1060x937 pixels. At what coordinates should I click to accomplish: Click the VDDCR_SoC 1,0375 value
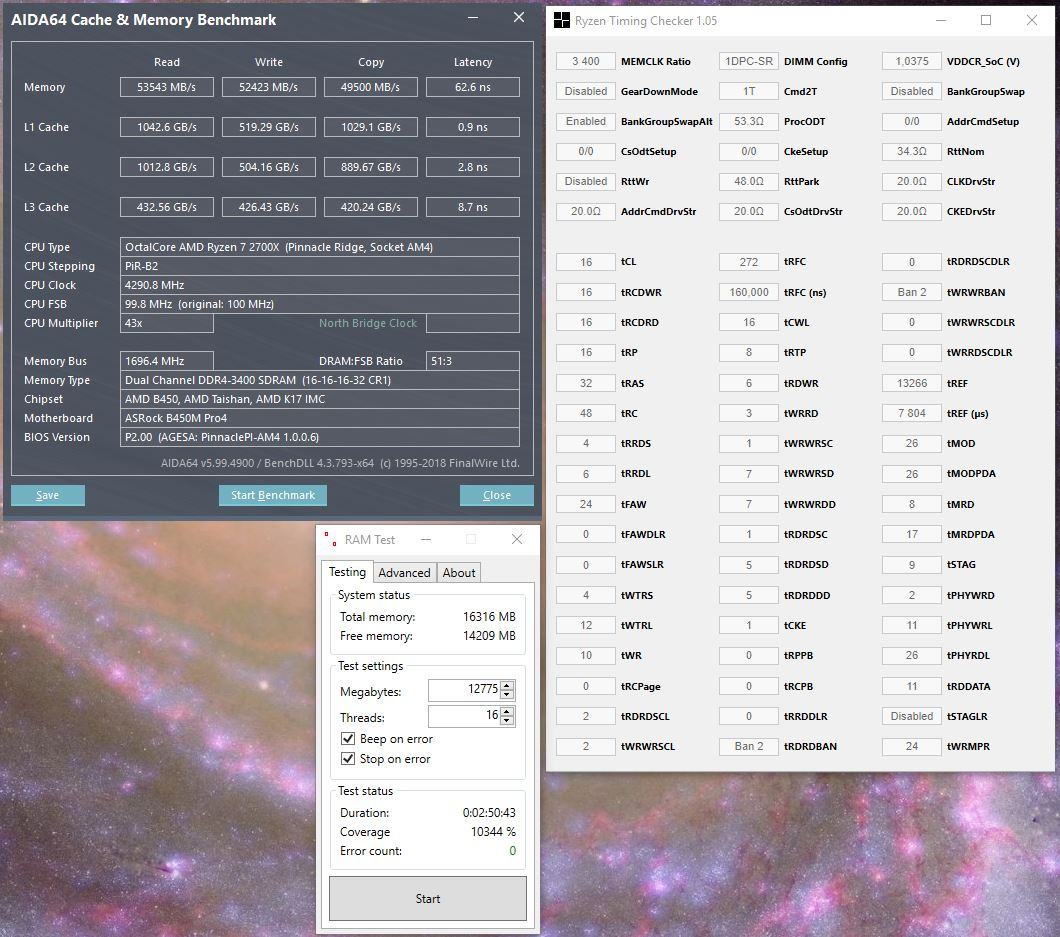911,62
